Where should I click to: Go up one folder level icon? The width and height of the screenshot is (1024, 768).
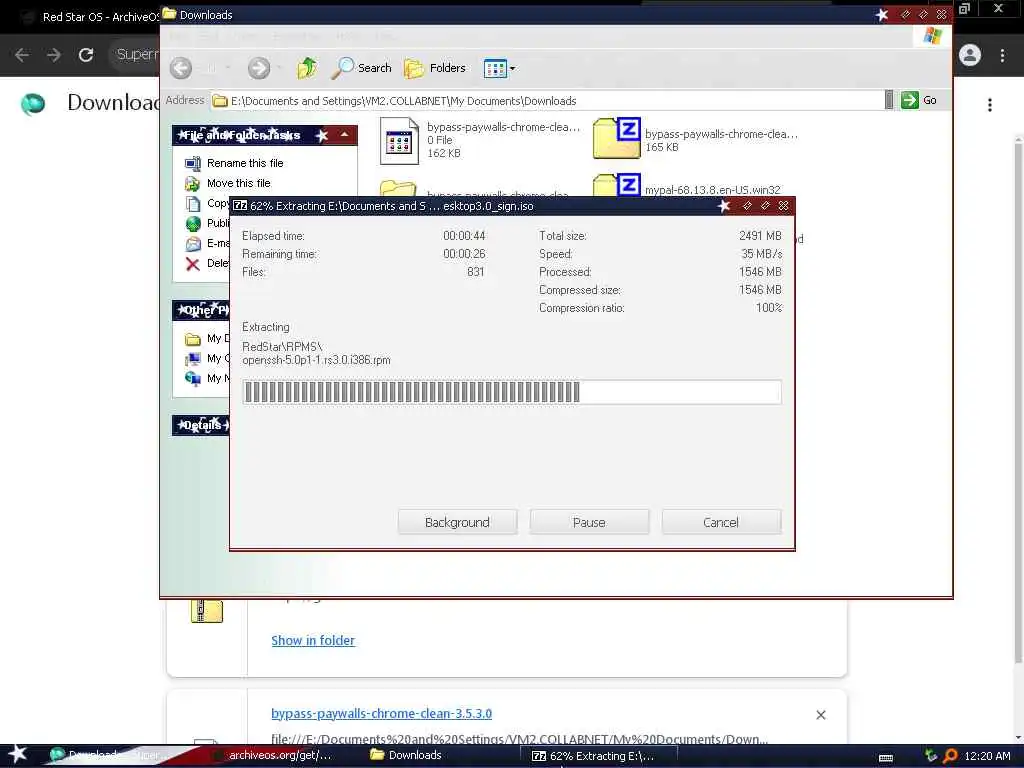307,67
